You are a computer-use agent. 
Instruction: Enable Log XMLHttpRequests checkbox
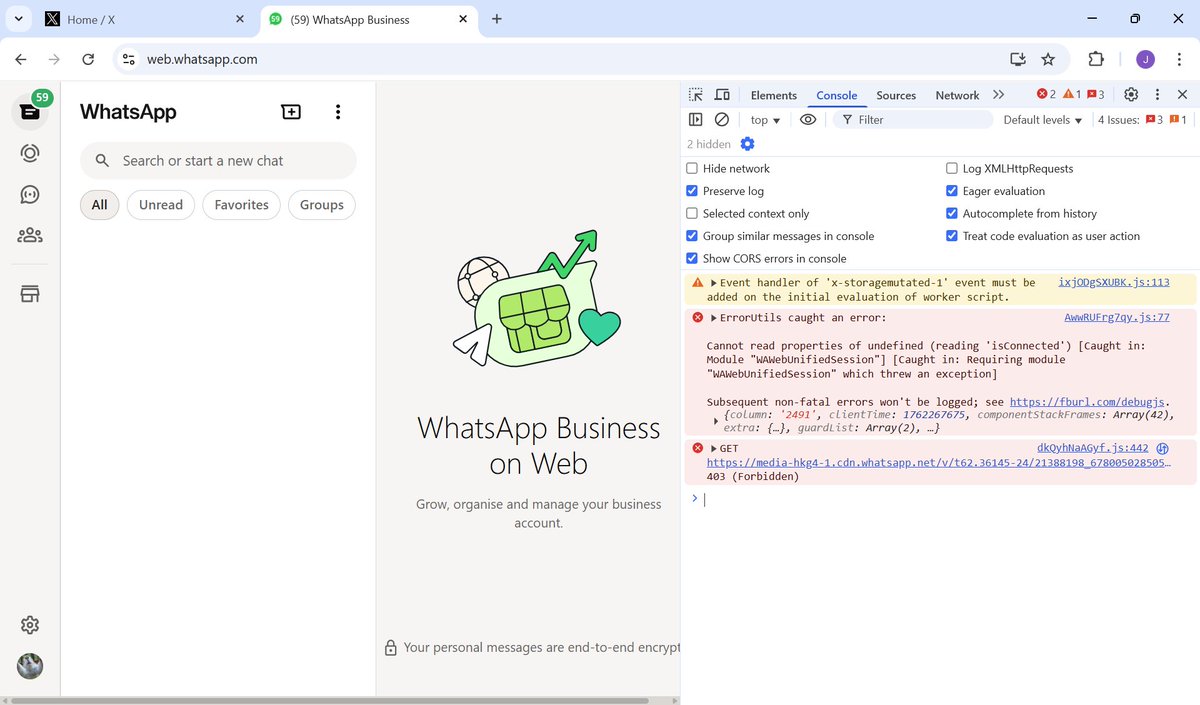[952, 169]
